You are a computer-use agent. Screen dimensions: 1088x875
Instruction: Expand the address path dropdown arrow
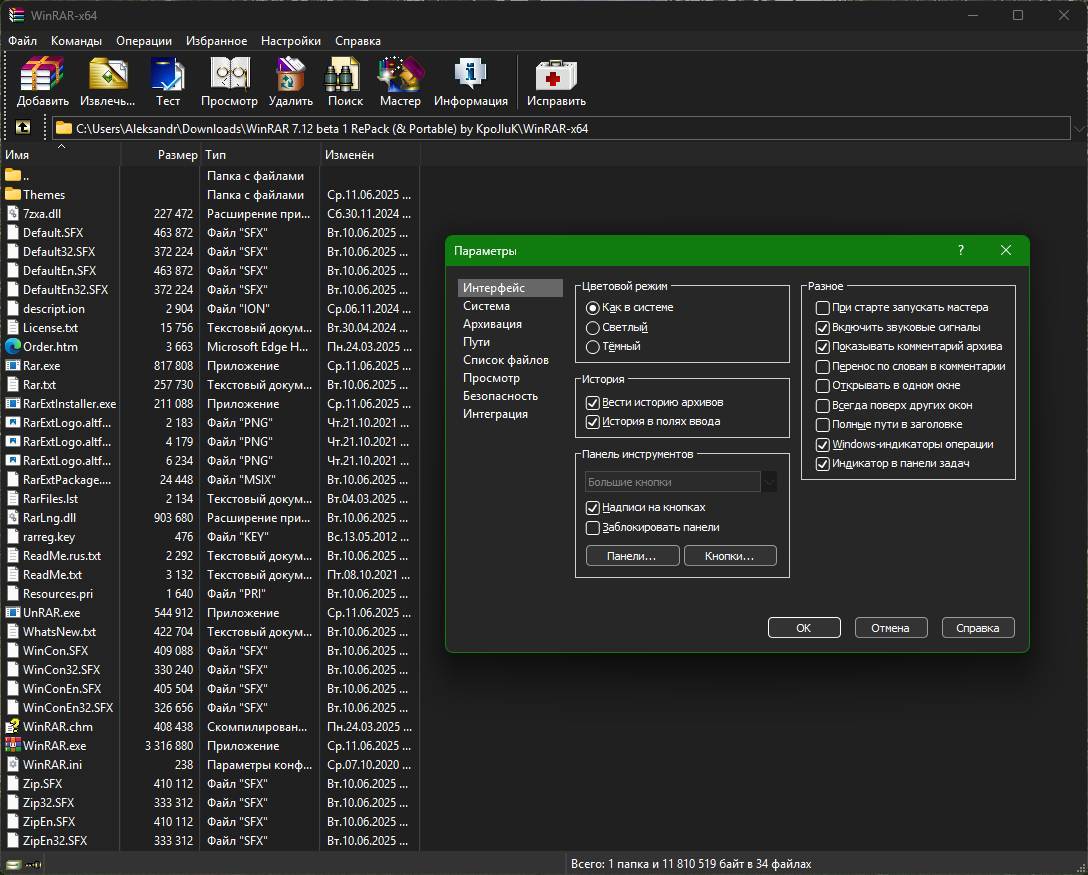click(1079, 128)
